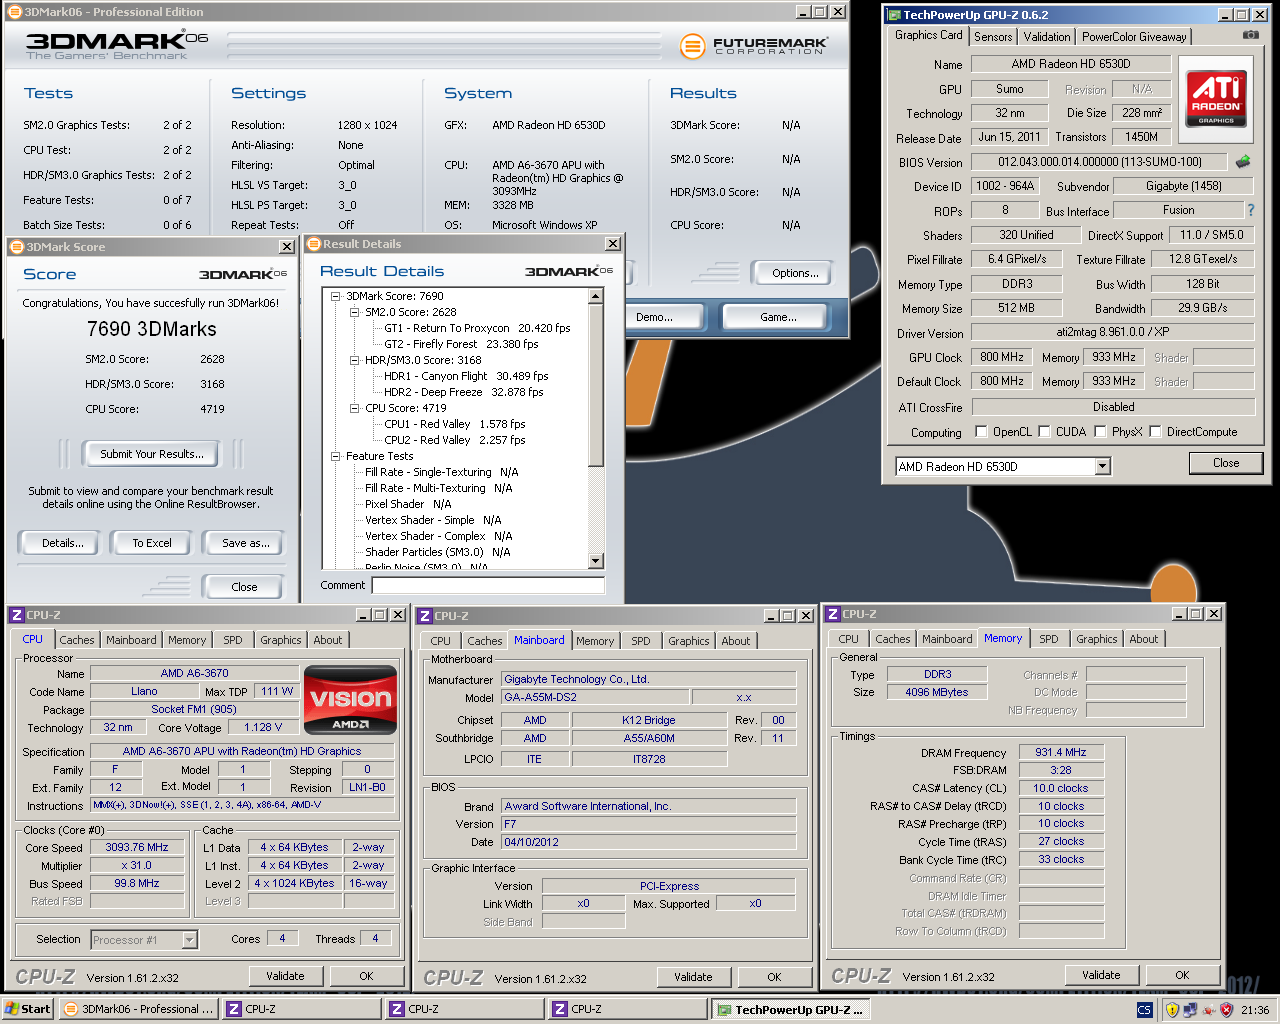Switch to the Sensors tab in GPU-Z
The height and width of the screenshot is (1024, 1280).
coord(993,37)
